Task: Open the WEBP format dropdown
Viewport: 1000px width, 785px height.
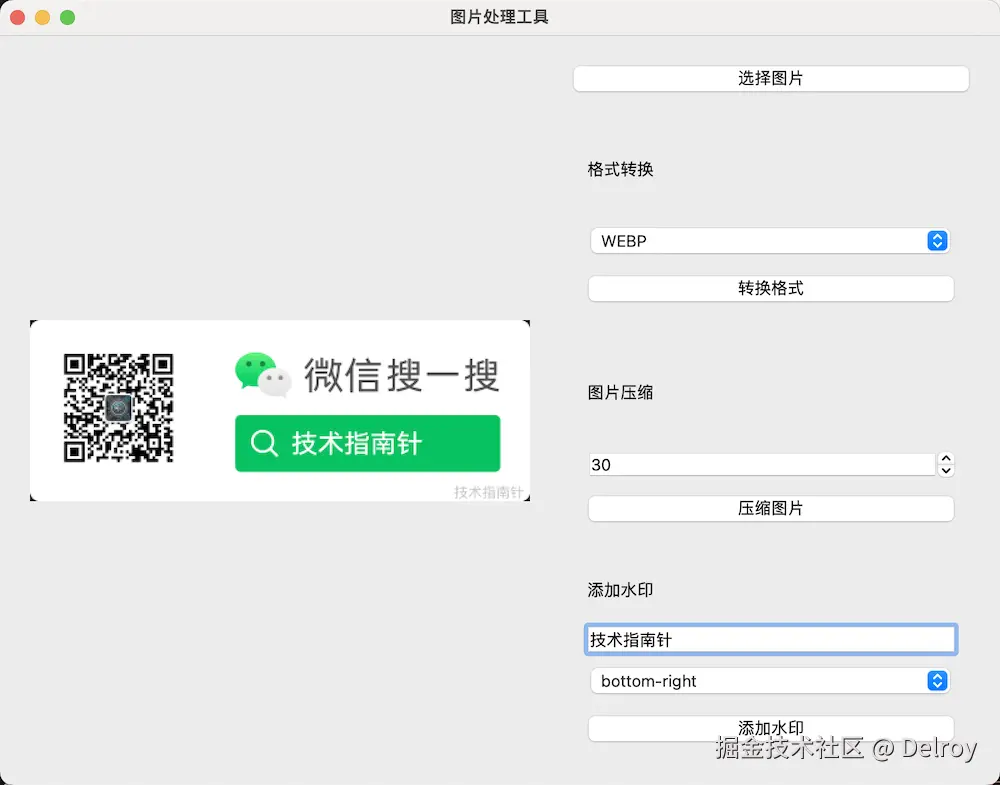Action: 770,241
